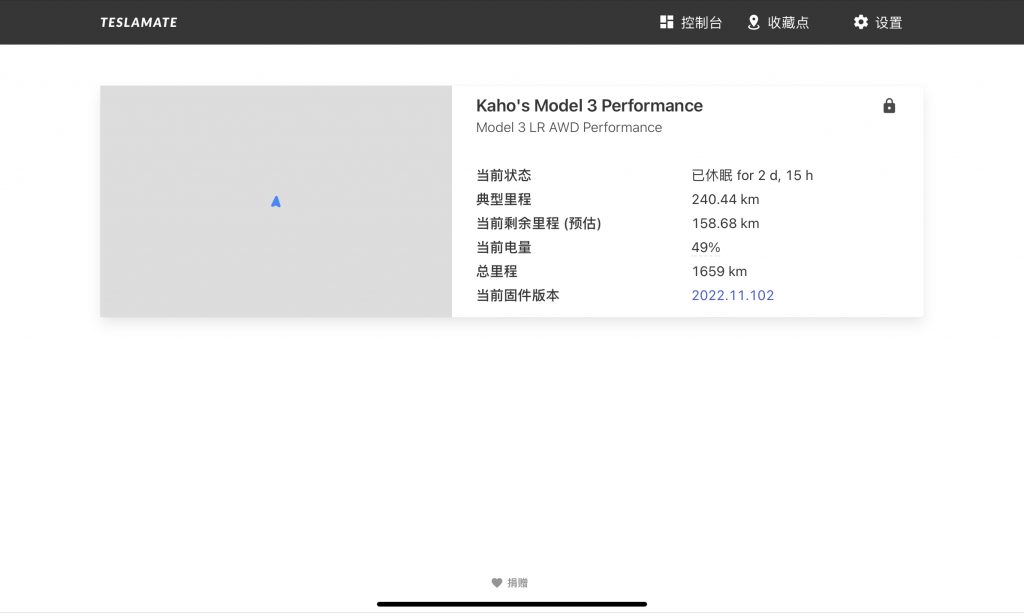Click the 49% battery level value

(705, 247)
